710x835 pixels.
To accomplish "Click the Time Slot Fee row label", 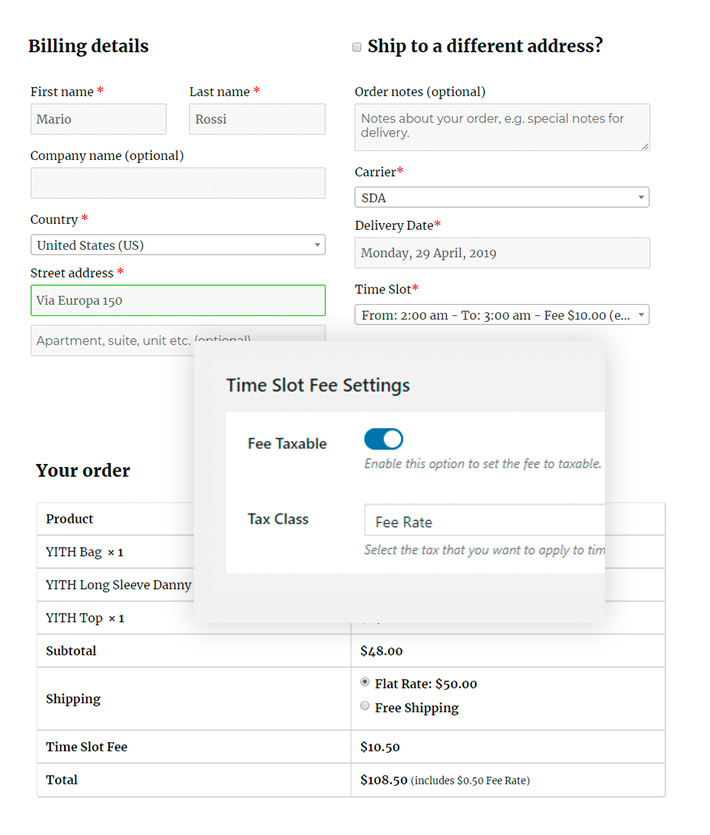I will (x=87, y=747).
